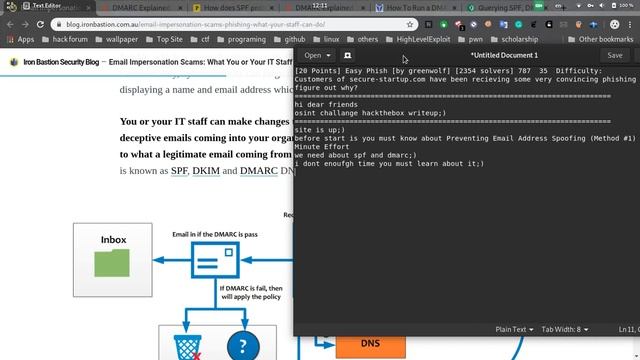Click 'osint challange hackthebox writeup;)' line

click(370, 113)
